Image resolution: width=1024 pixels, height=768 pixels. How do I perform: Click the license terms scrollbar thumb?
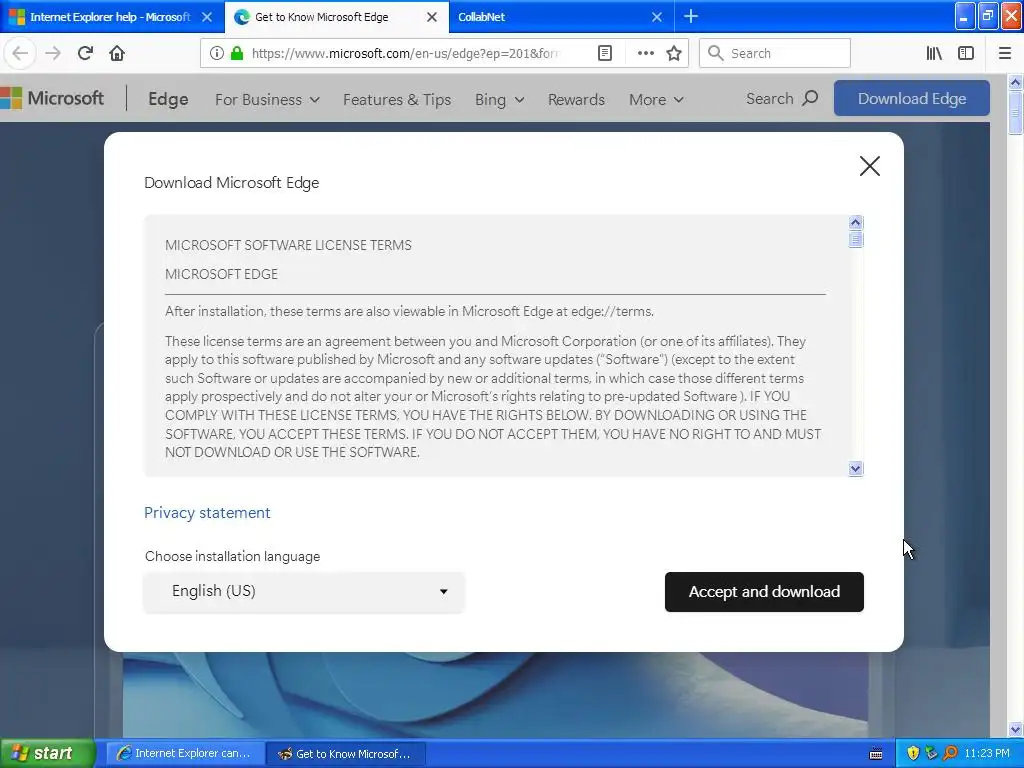click(x=856, y=240)
